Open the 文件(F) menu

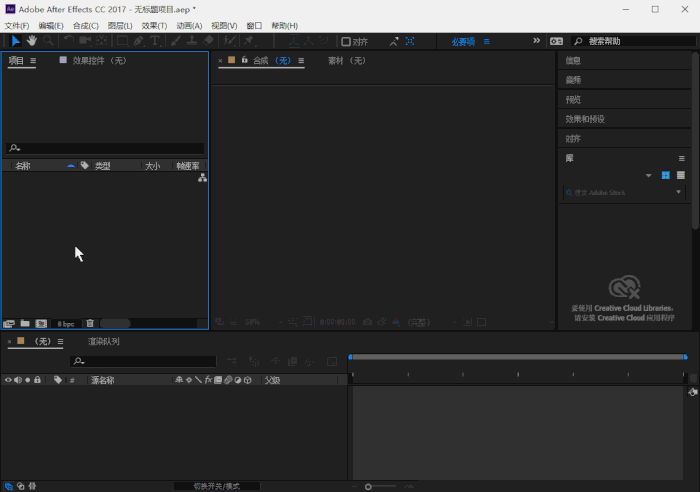click(x=17, y=25)
